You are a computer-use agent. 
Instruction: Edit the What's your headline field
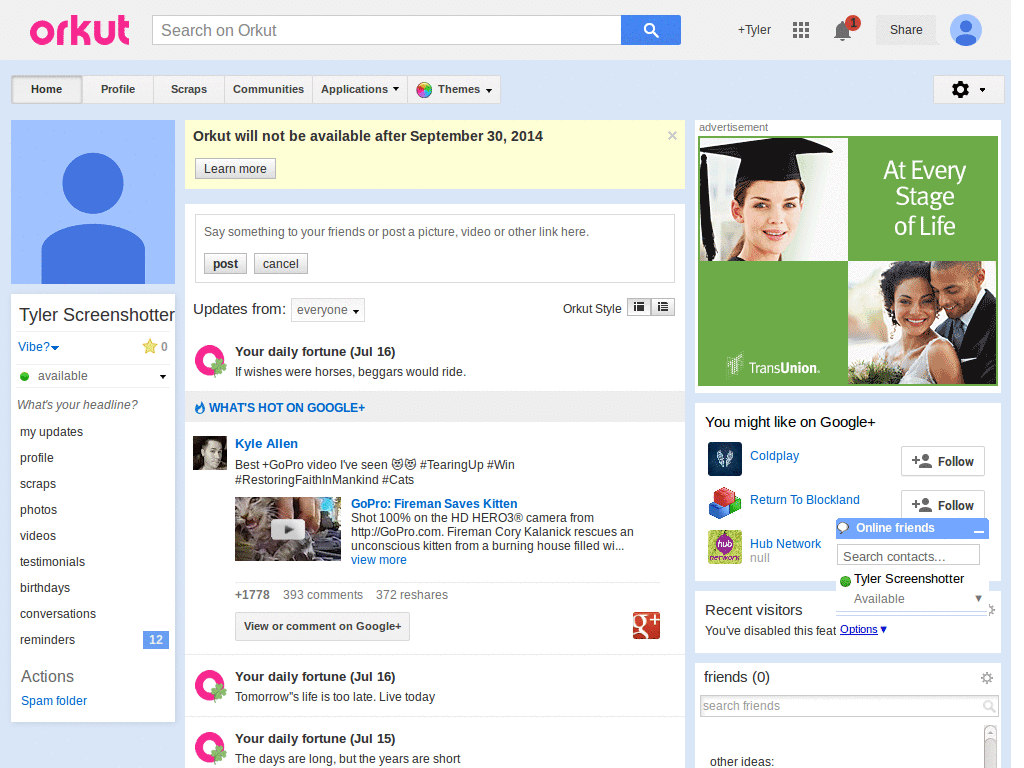[x=78, y=405]
